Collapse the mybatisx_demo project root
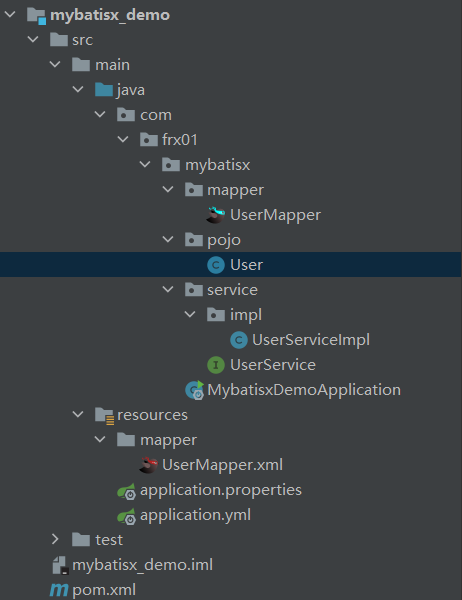 click(x=10, y=15)
